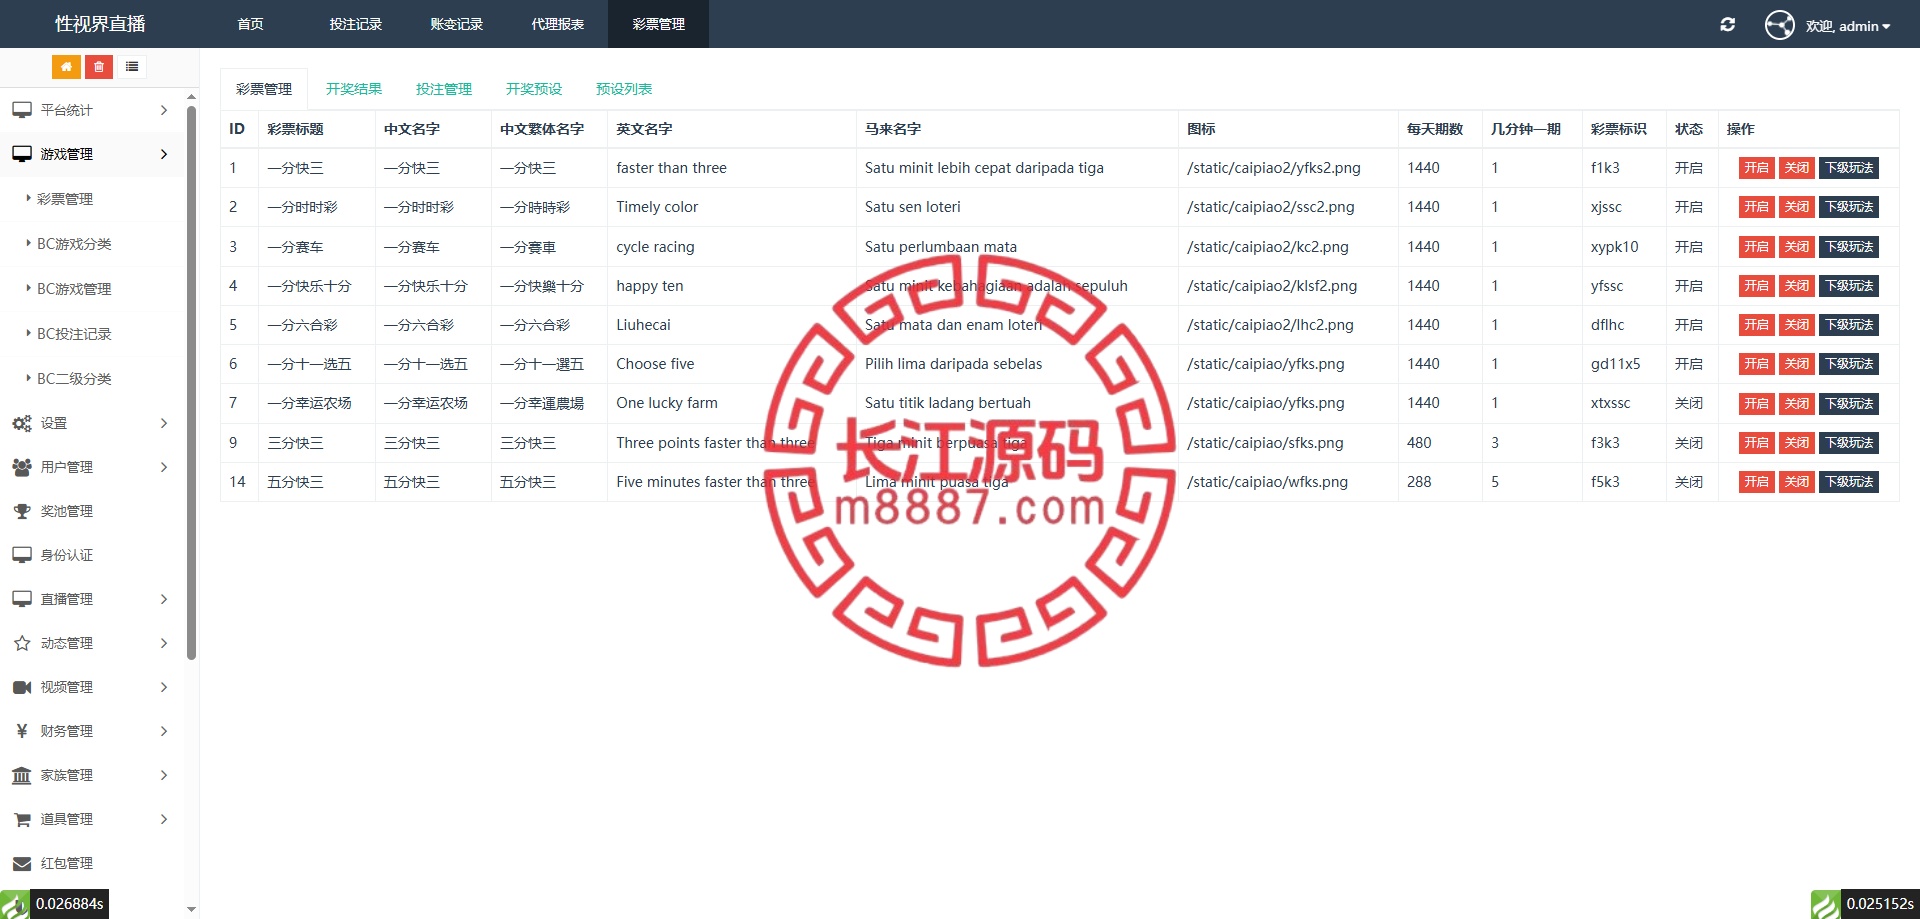Switch to the 开奖预设 tab
This screenshot has width=1920, height=919.
[x=534, y=89]
